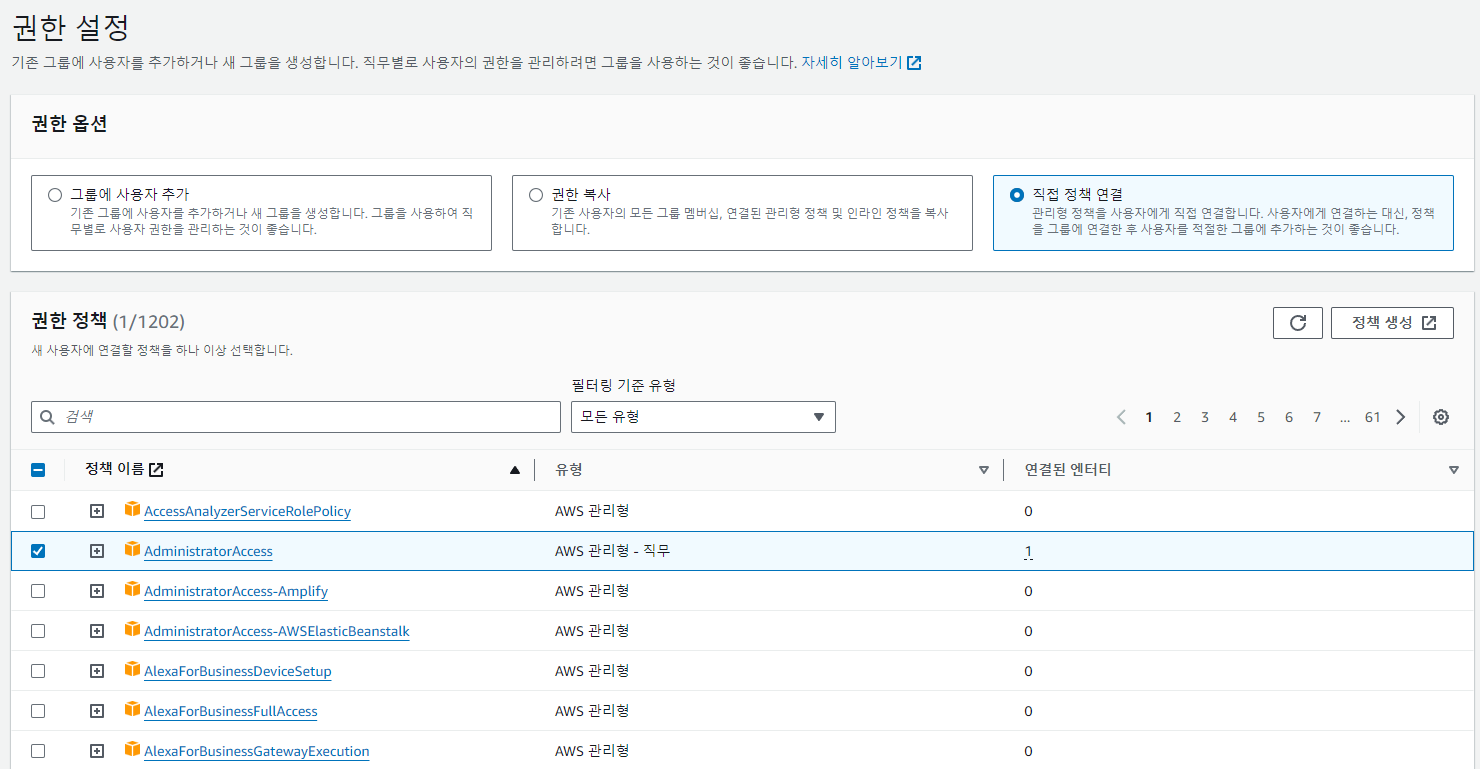1480x769 pixels.
Task: Go to page 2 of the policy list
Action: tap(1177, 417)
